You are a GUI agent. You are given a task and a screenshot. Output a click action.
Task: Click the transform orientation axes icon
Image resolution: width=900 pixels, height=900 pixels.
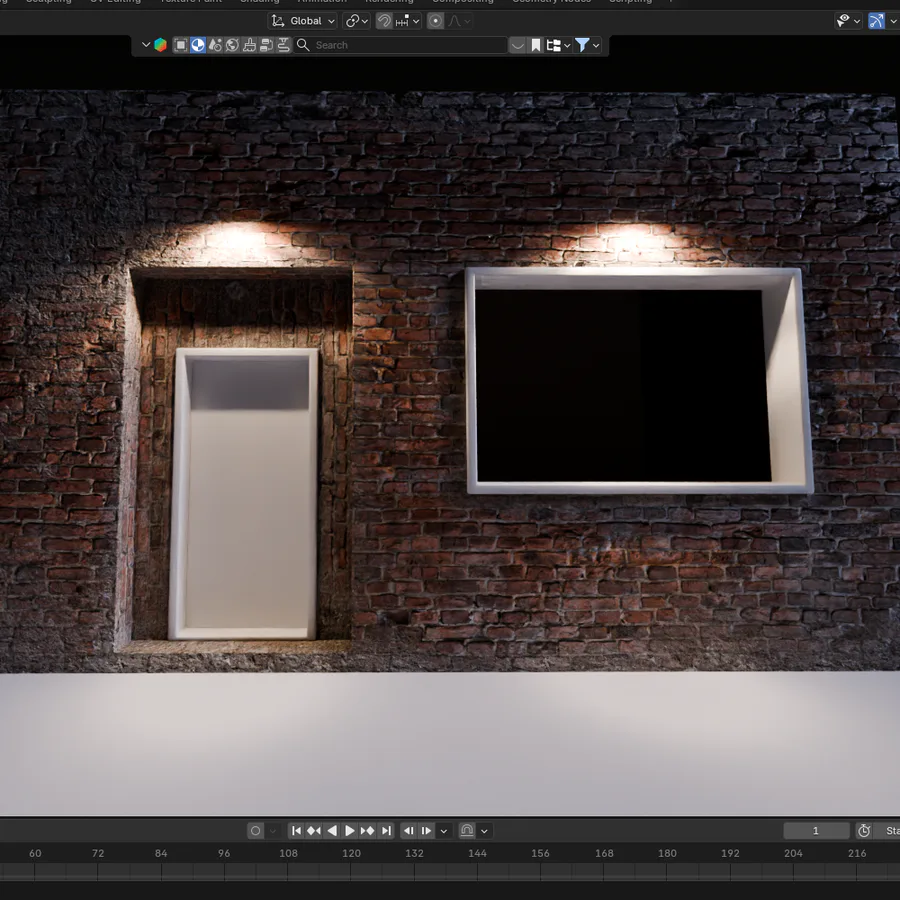click(x=278, y=21)
